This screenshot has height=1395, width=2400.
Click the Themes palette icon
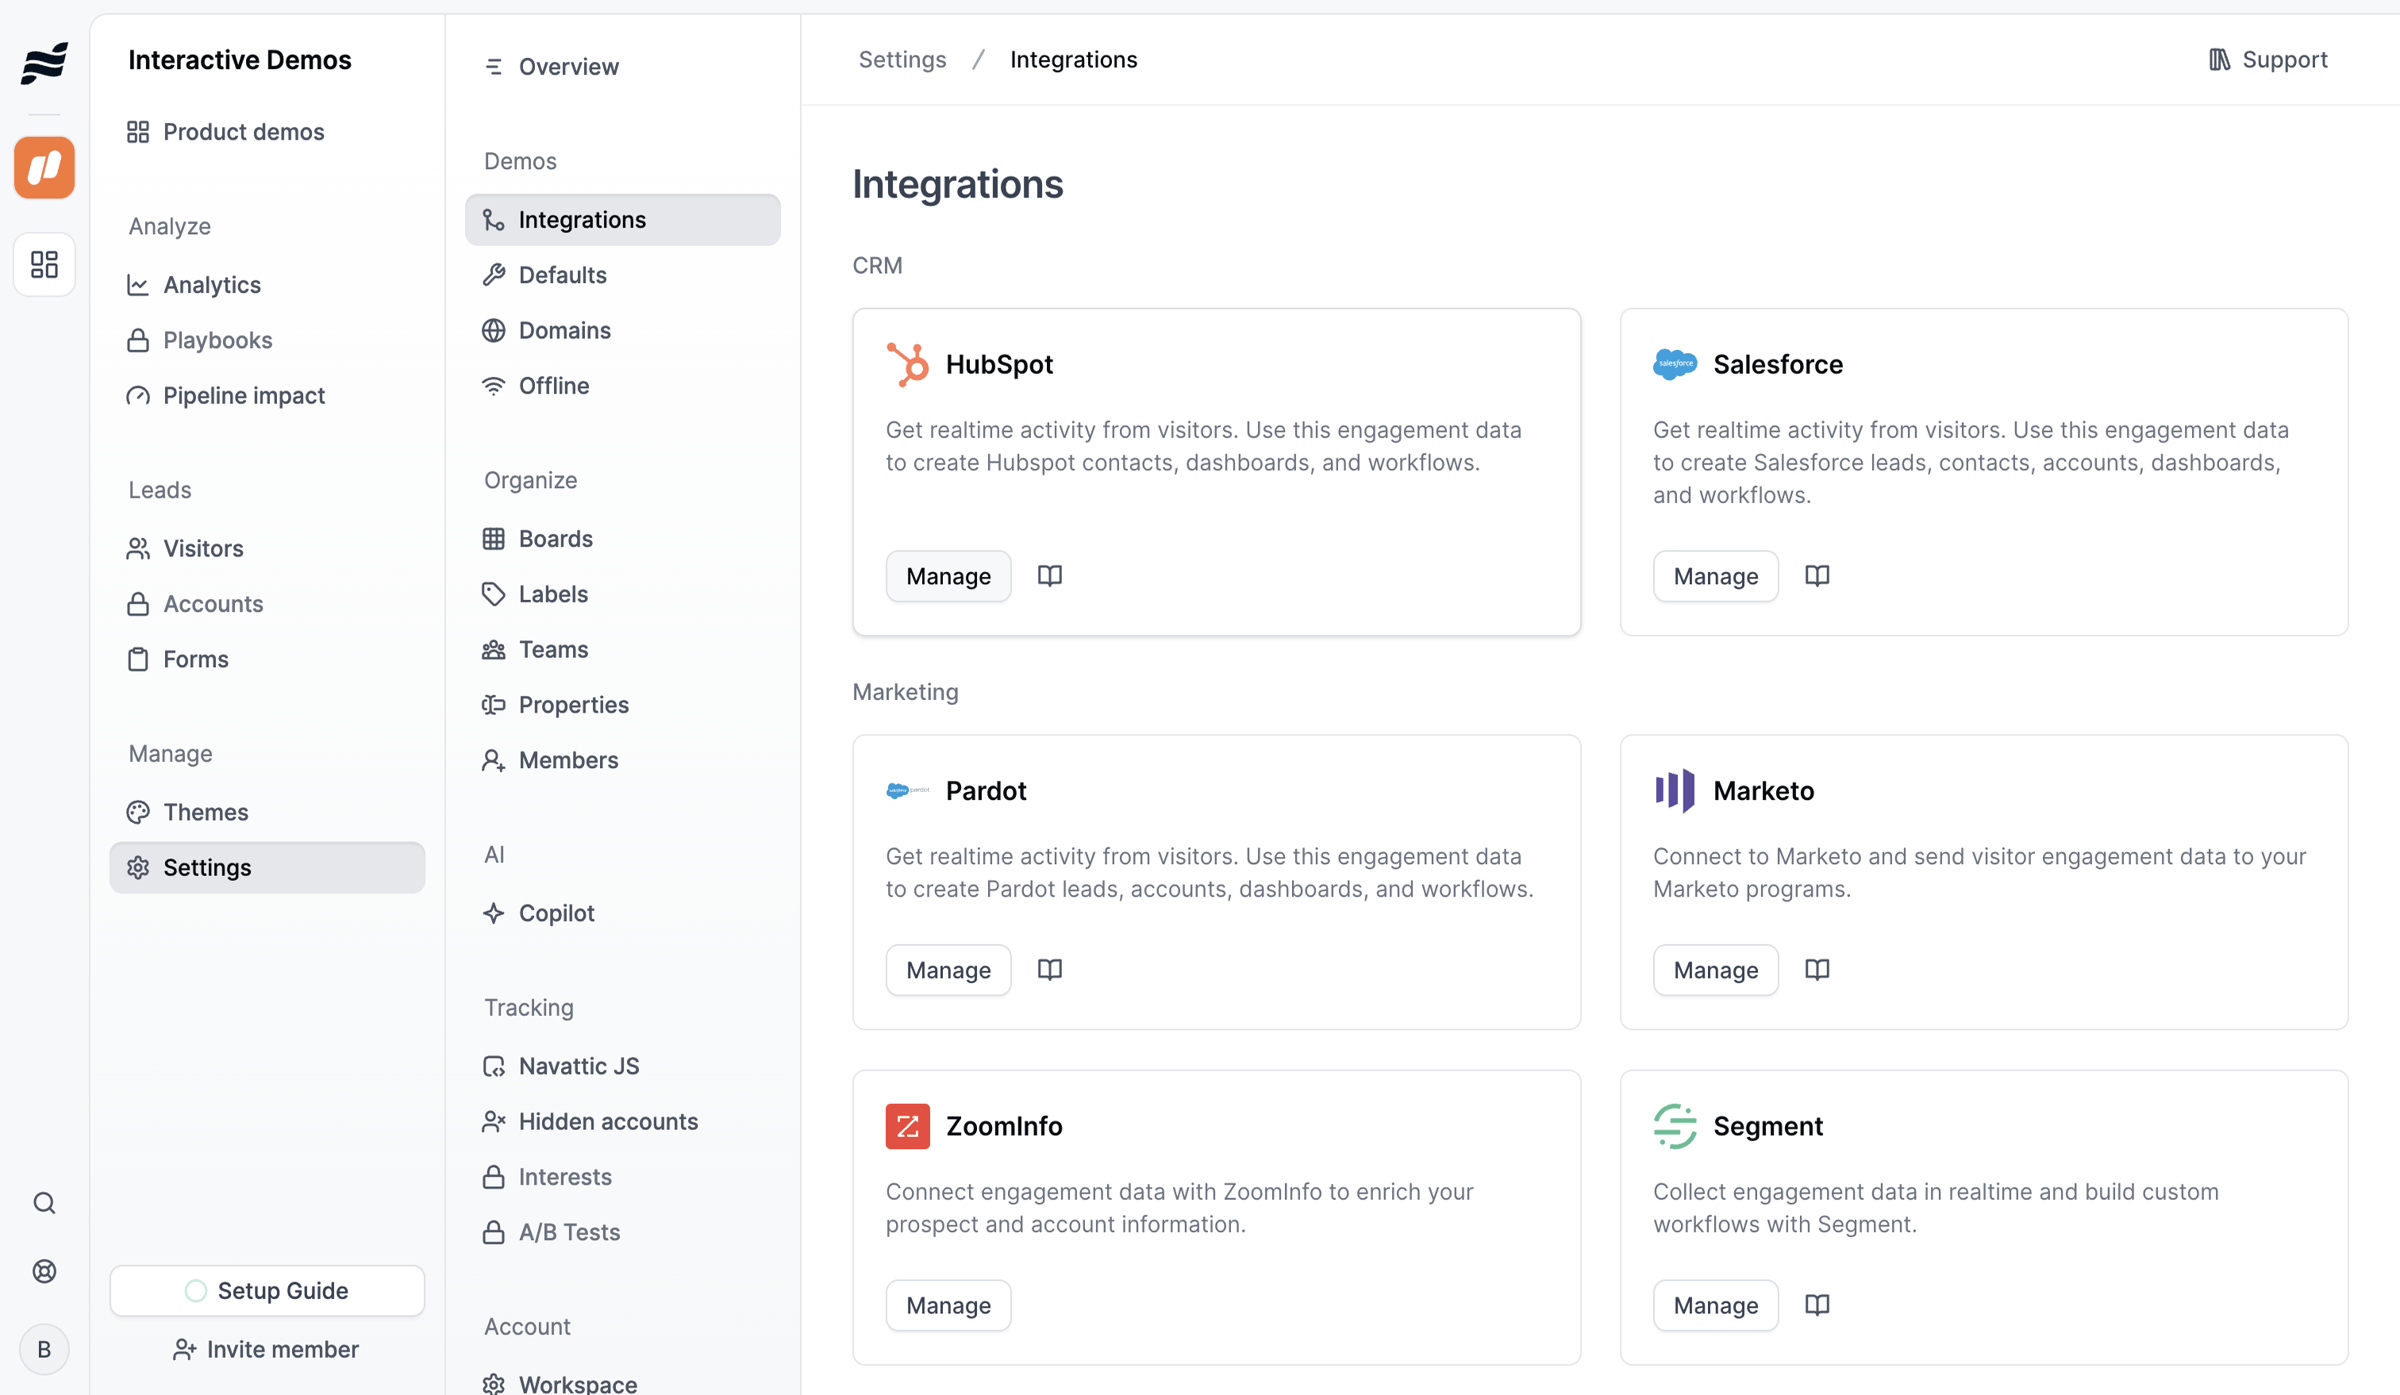tap(138, 812)
